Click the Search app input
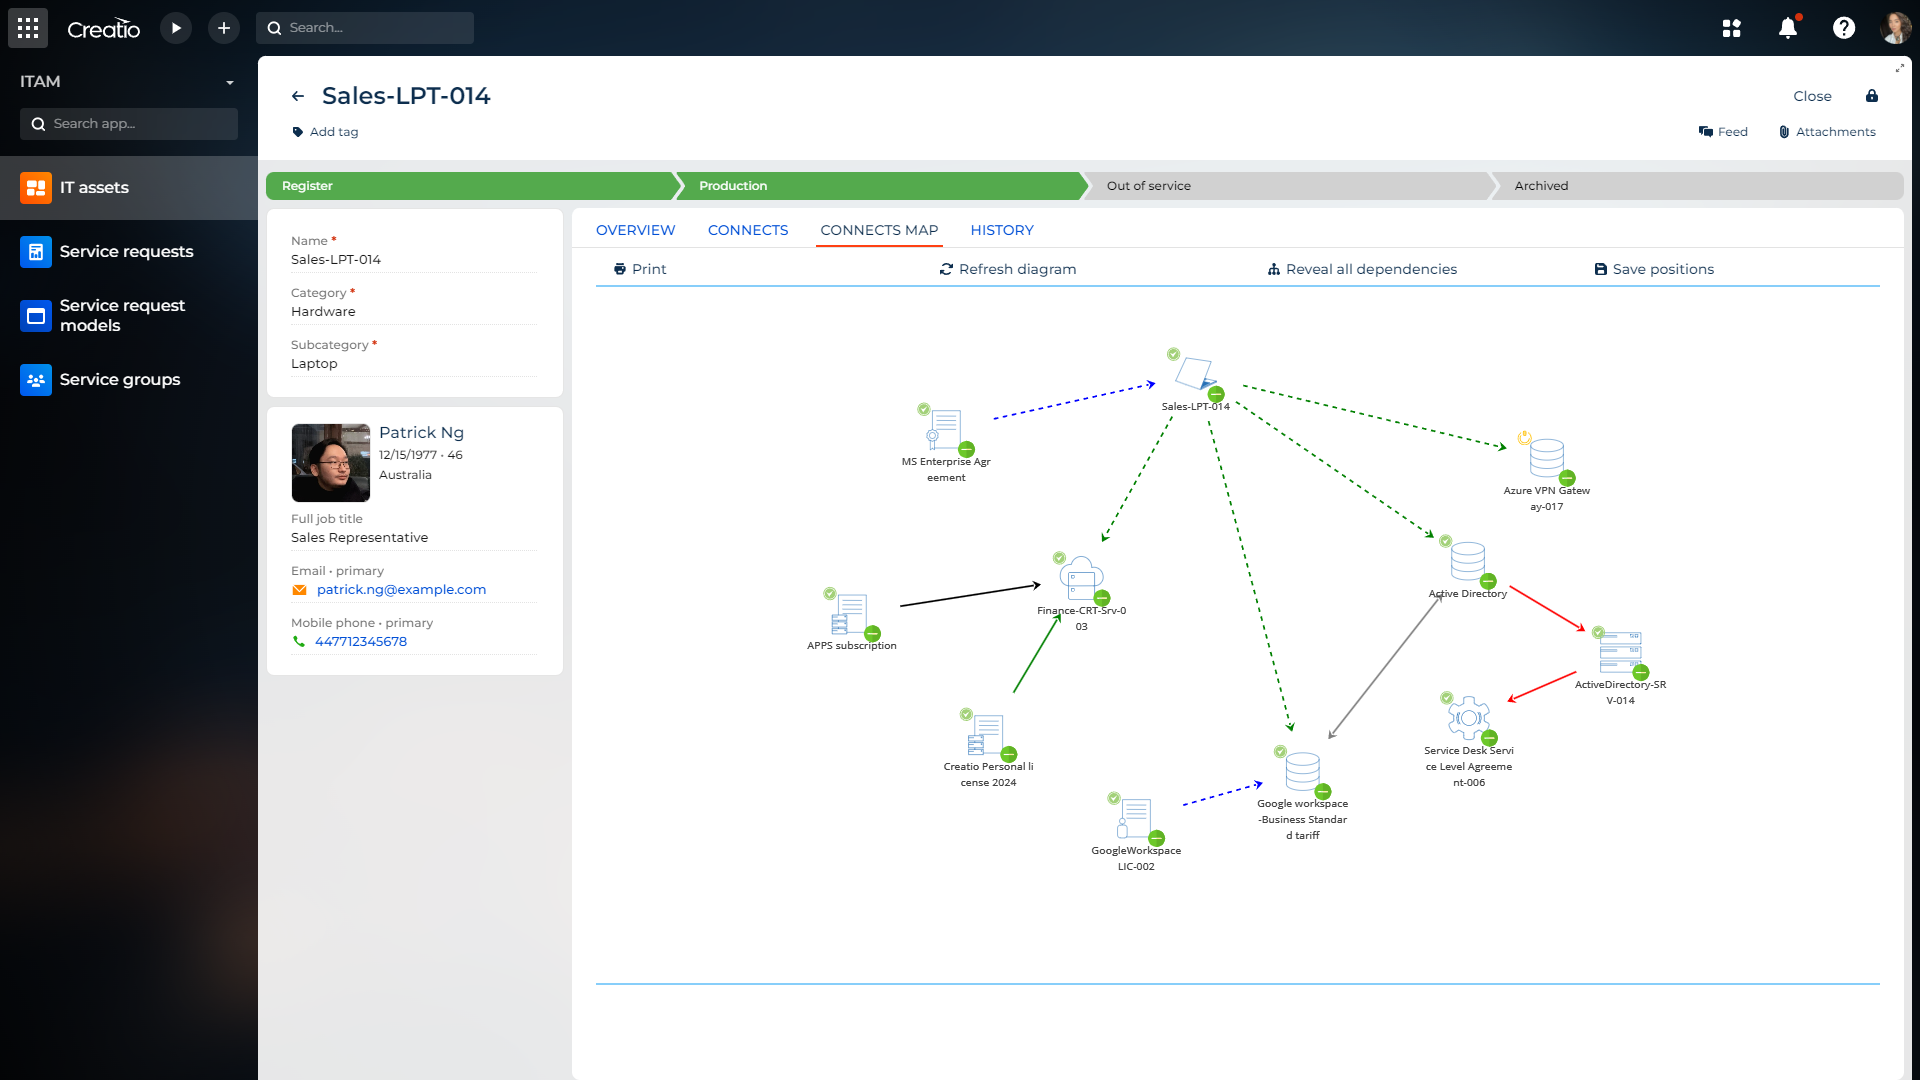 click(129, 124)
